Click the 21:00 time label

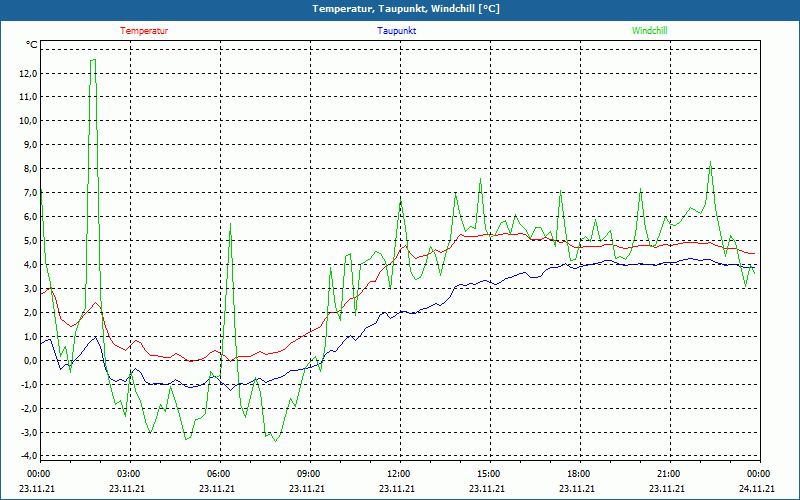click(x=669, y=474)
